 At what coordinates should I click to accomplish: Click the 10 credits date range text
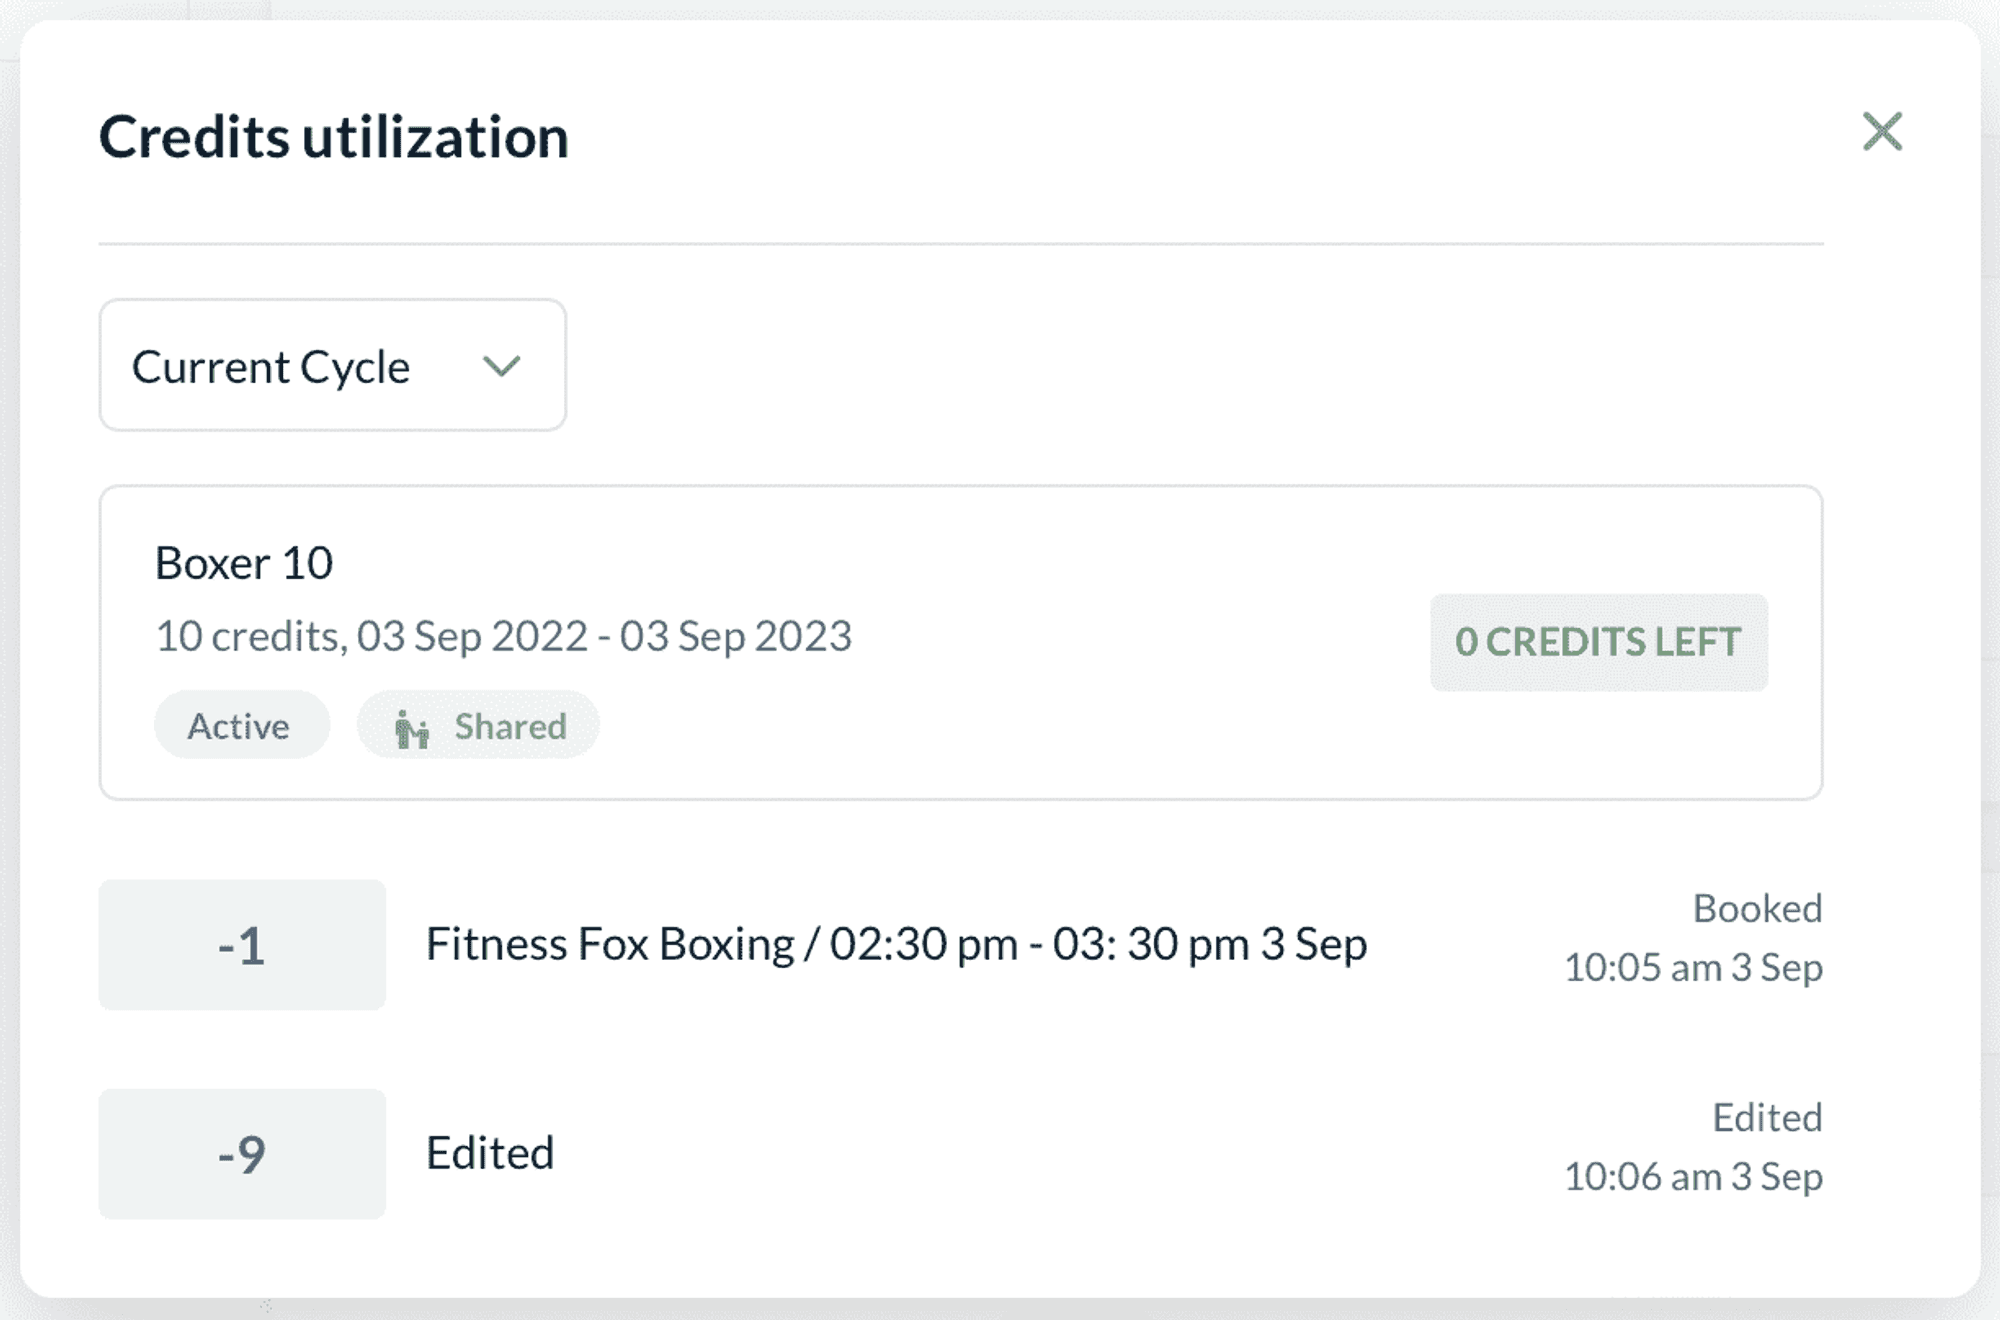504,636
